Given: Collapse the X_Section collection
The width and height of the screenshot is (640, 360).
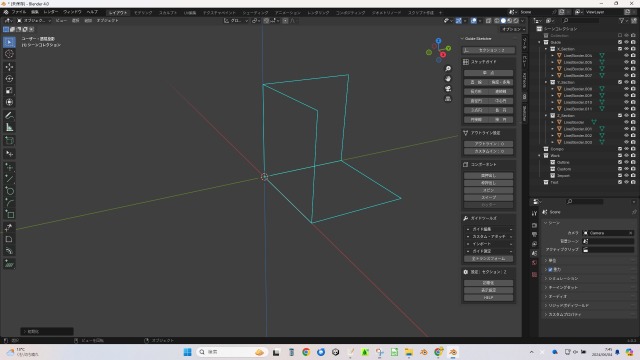Looking at the screenshot, I should [546, 49].
